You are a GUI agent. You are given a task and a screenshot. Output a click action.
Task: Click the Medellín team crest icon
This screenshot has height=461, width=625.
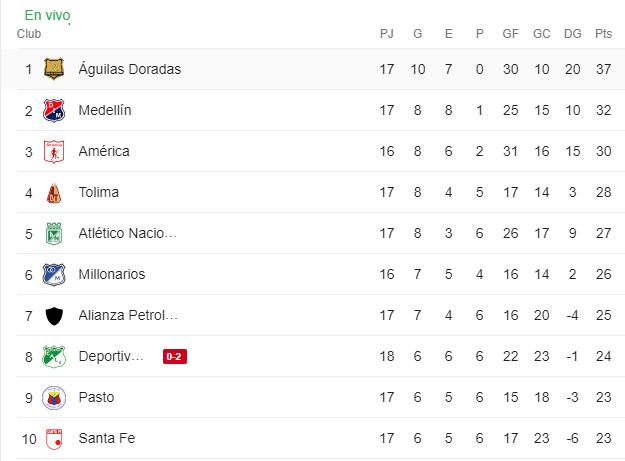(54, 110)
